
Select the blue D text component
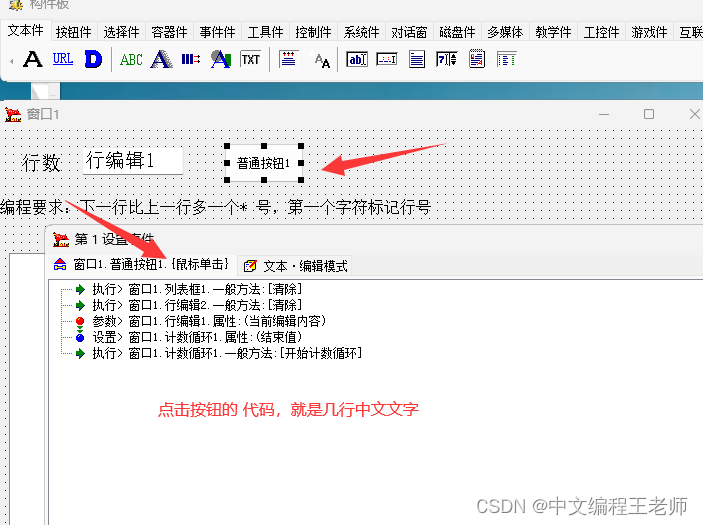(x=93, y=59)
